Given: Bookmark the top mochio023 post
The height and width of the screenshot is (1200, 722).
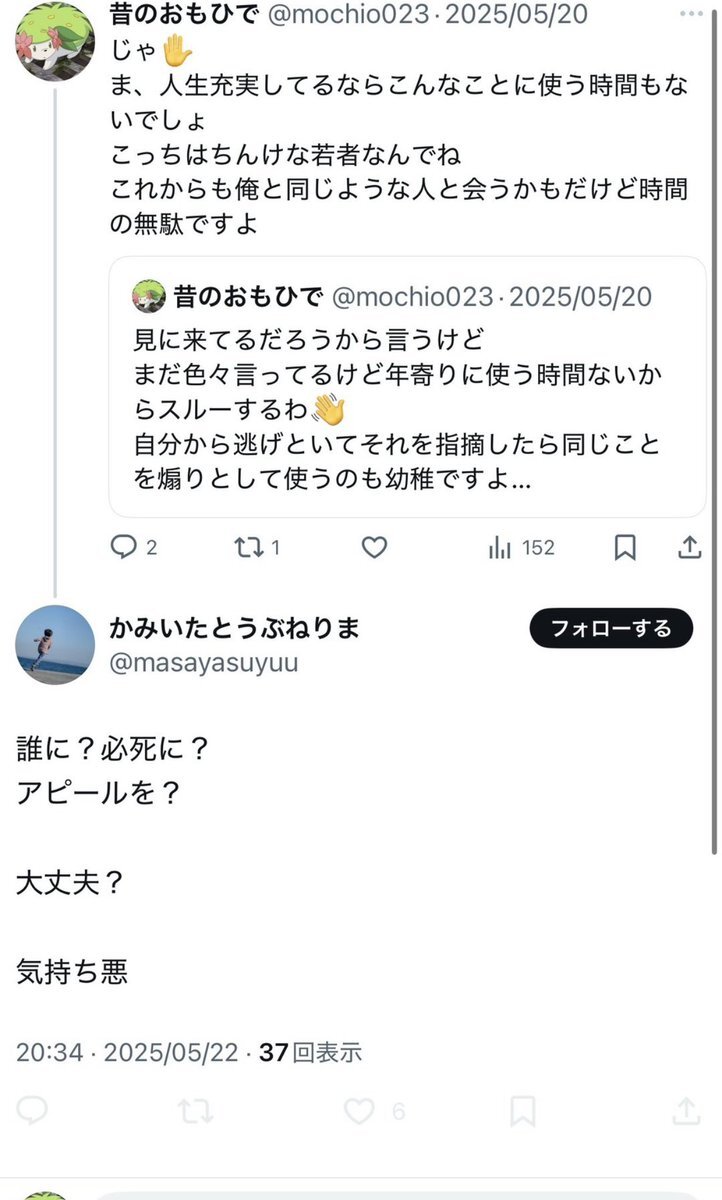Looking at the screenshot, I should click(625, 547).
